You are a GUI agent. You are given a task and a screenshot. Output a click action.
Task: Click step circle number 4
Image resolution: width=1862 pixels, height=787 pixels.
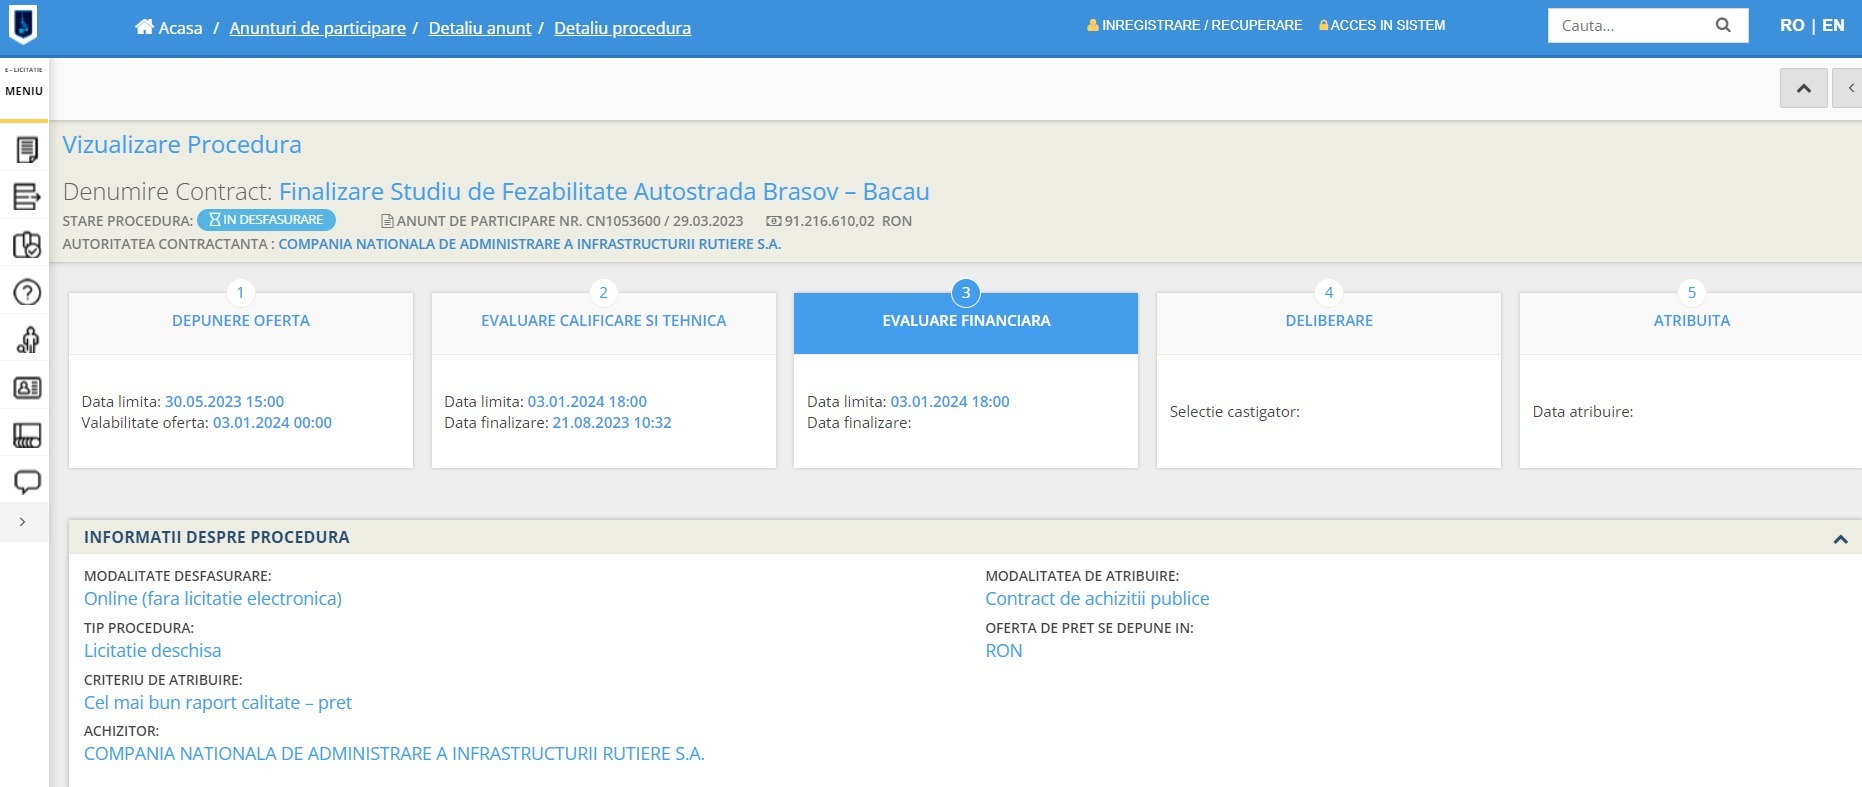tap(1329, 293)
